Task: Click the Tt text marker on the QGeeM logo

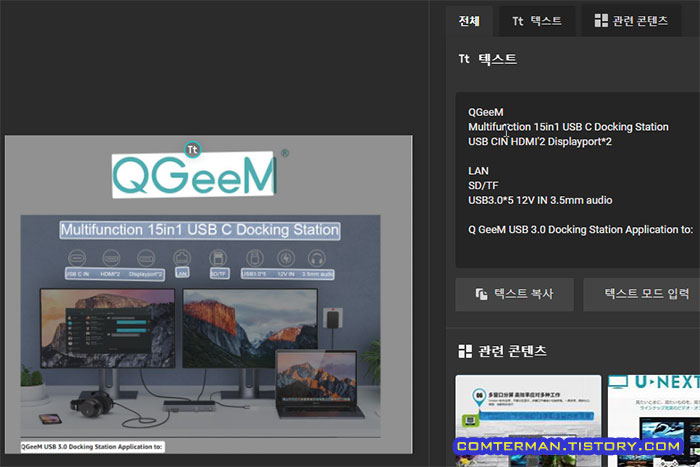Action: pyautogui.click(x=192, y=150)
